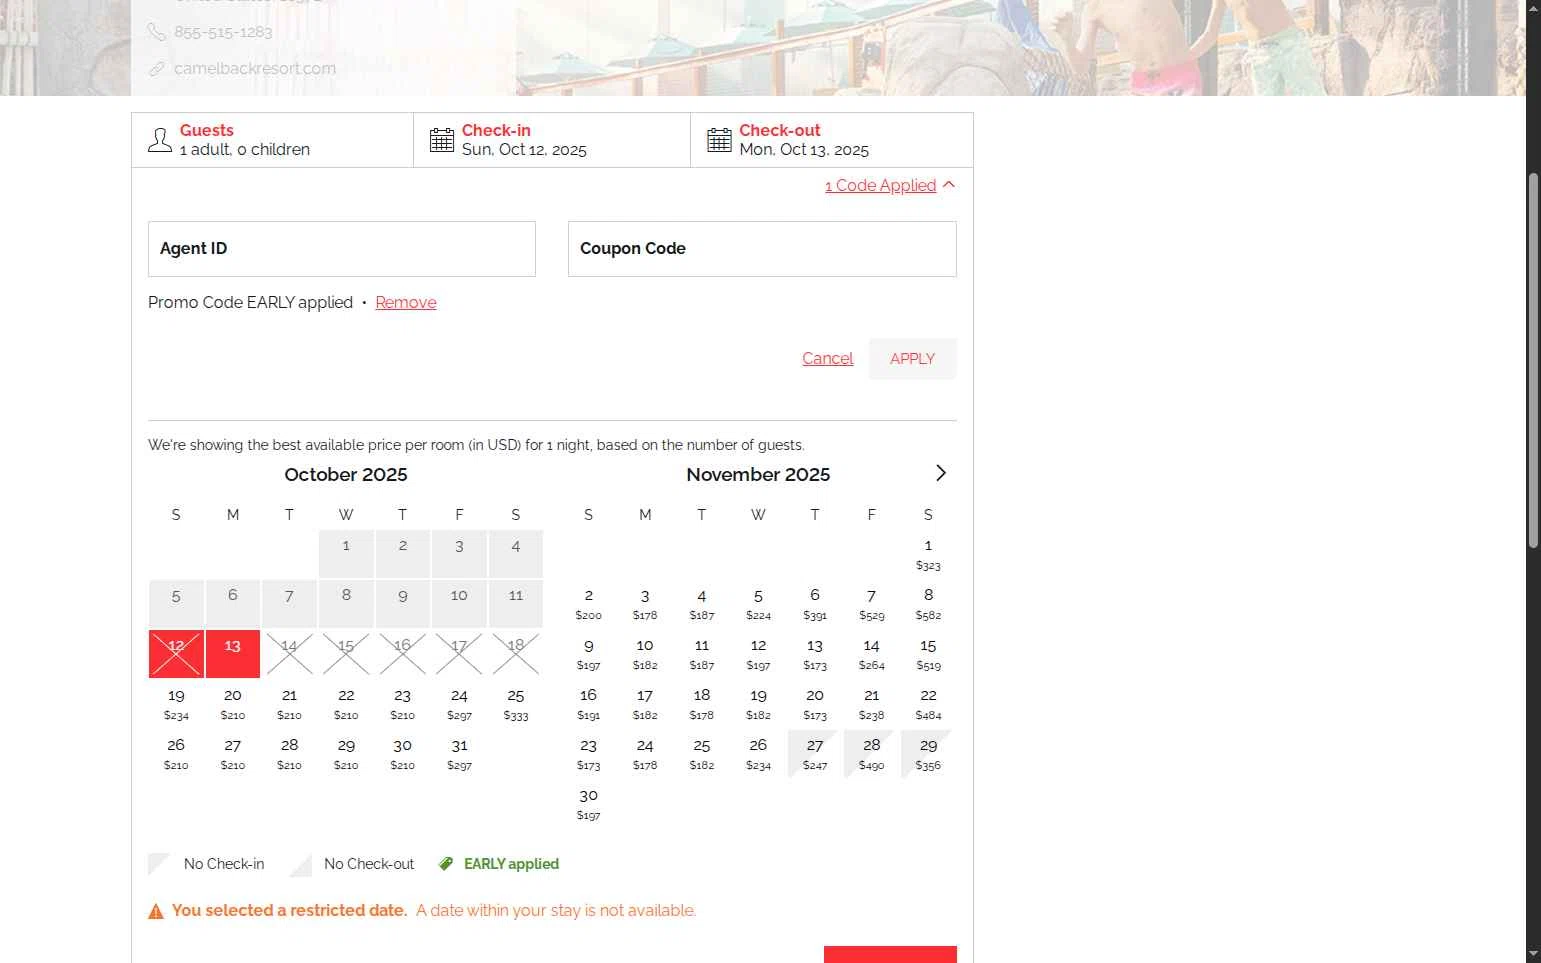
Task: Open the Check-in date field
Action: coord(552,140)
